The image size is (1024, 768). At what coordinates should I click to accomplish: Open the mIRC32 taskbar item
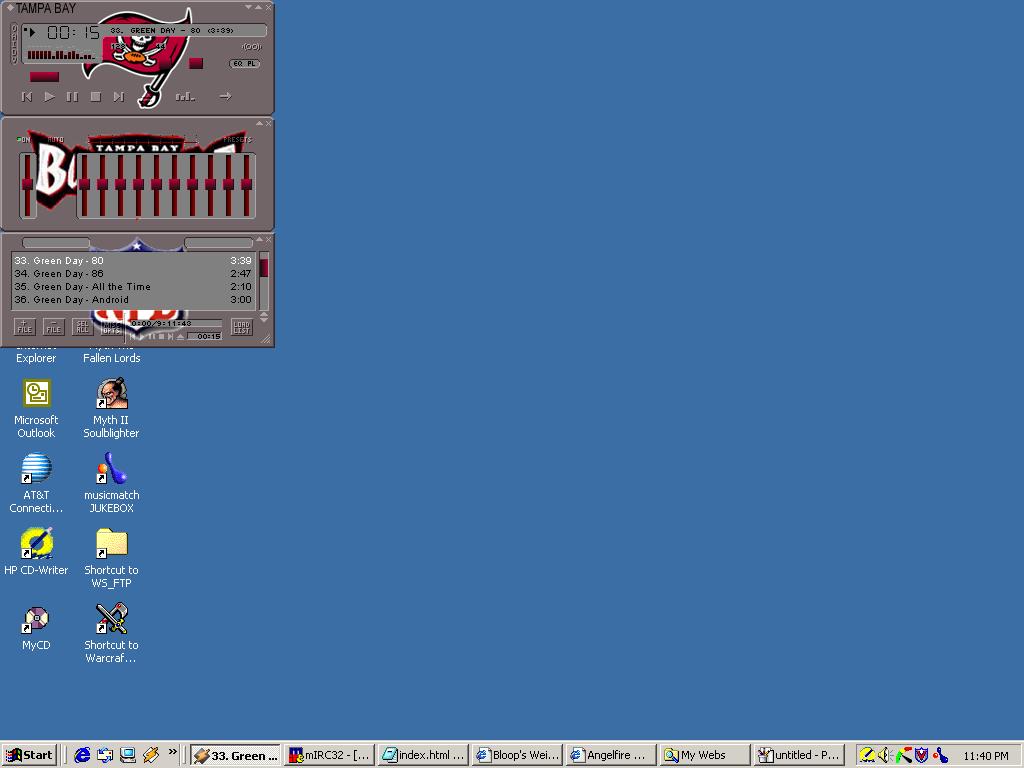point(329,755)
